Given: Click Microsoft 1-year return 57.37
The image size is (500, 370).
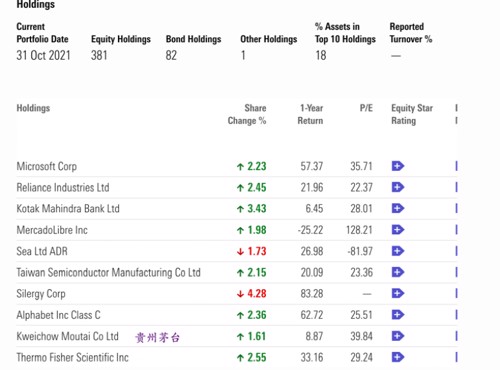Looking at the screenshot, I should (312, 166).
